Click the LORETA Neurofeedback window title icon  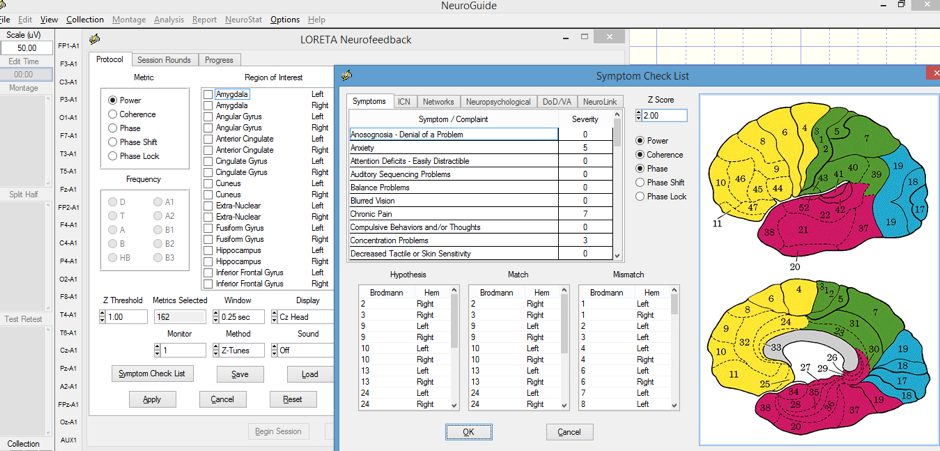[x=95, y=39]
